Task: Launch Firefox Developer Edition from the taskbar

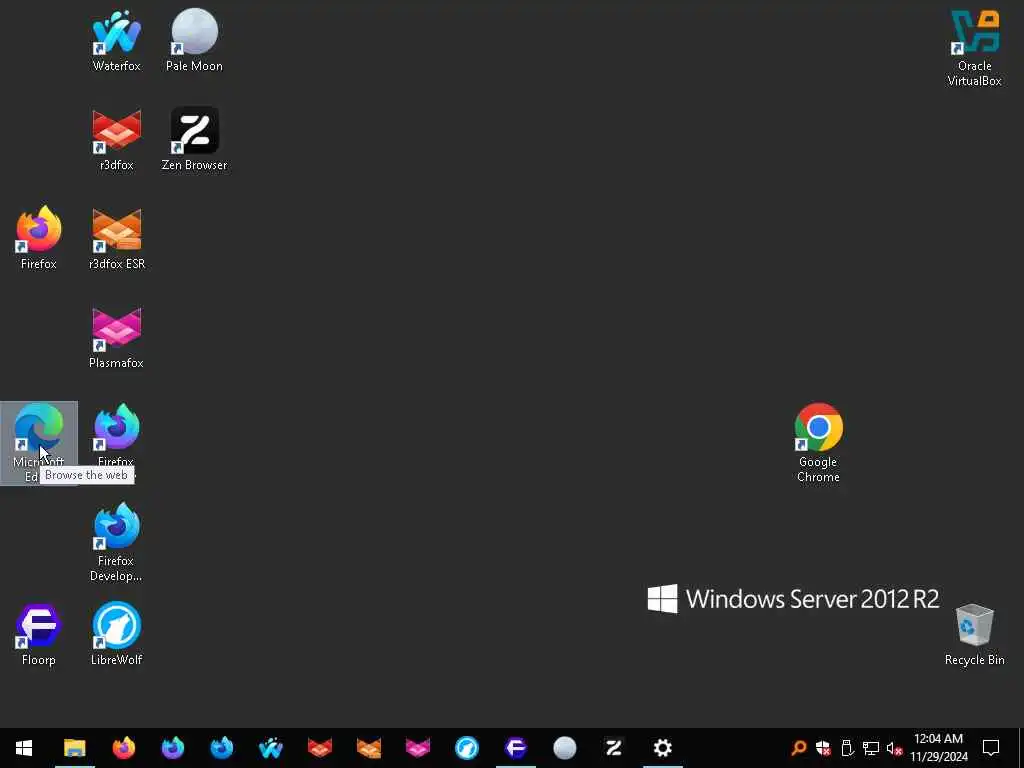Action: 221,748
